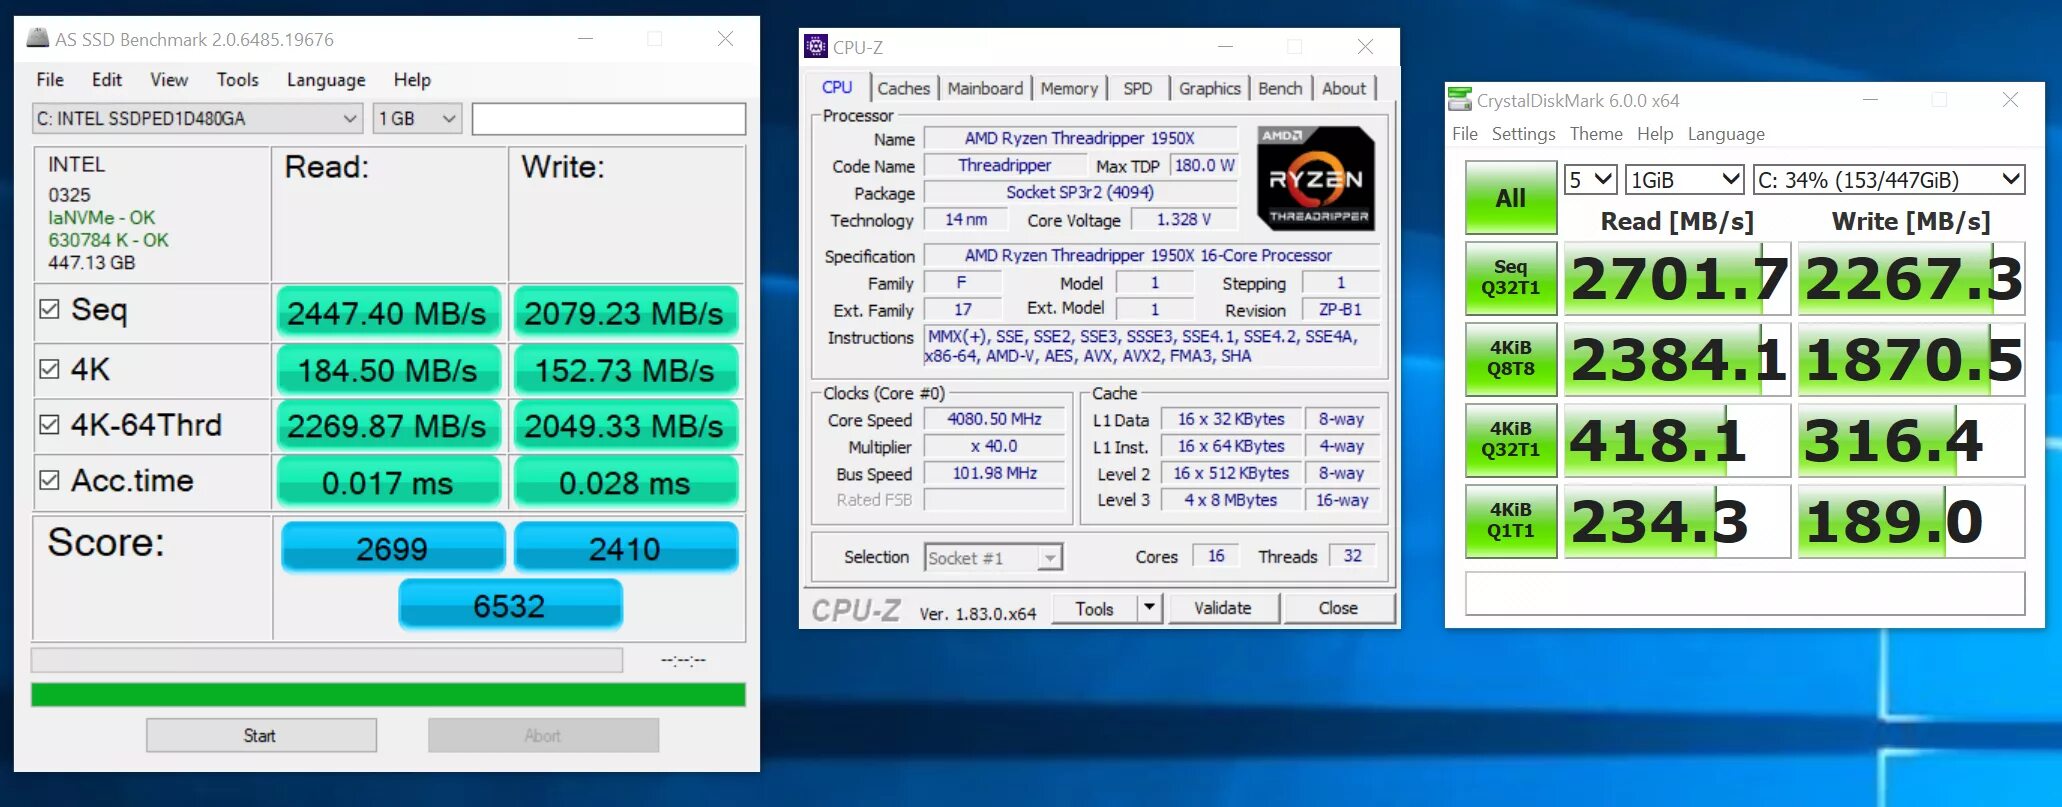Viewport: 2062px width, 807px height.
Task: Uncheck the 4K-64Thrd test checkbox
Action: [x=49, y=424]
